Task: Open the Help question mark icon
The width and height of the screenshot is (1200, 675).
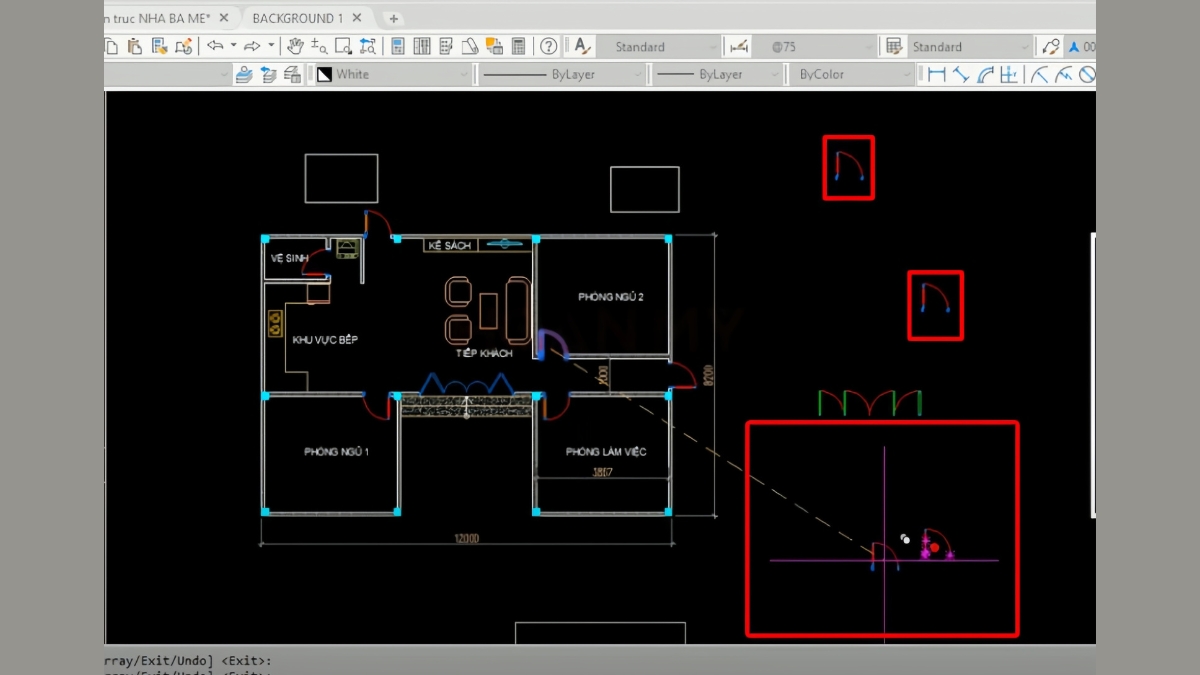Action: [548, 46]
